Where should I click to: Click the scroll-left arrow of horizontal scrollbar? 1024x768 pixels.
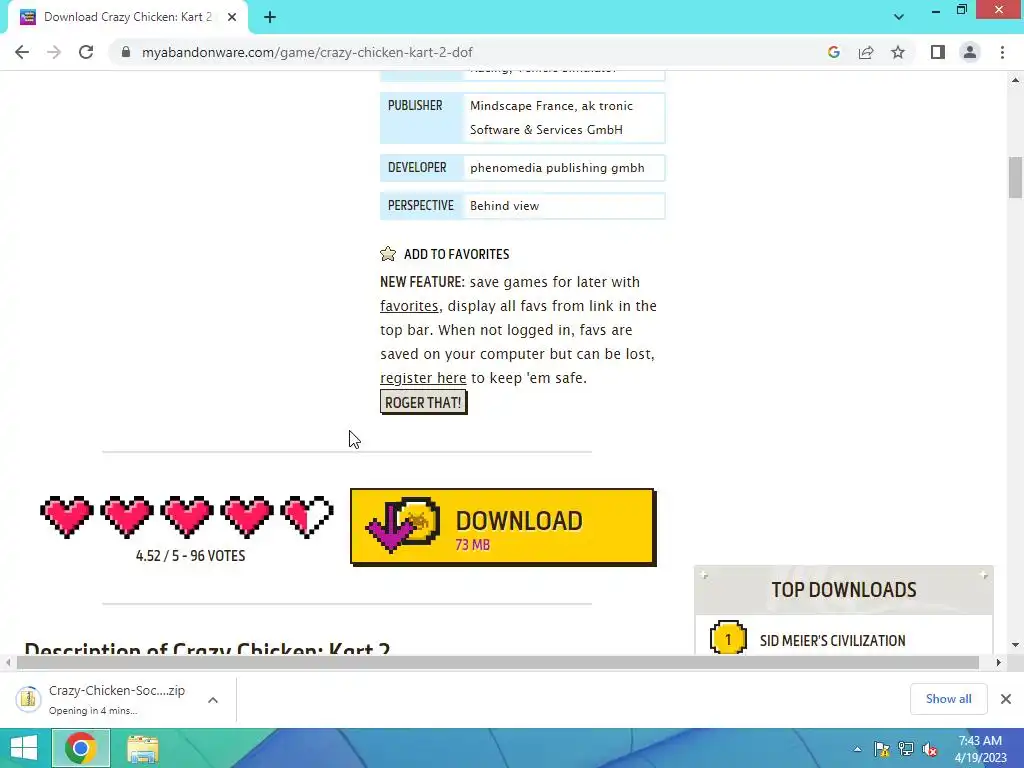(x=8, y=662)
